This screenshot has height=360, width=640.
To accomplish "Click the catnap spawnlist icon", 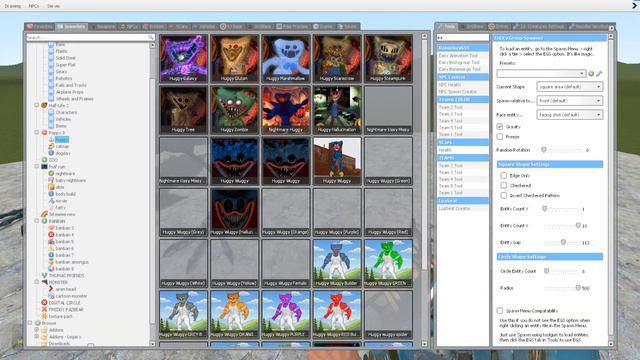I will 51,146.
